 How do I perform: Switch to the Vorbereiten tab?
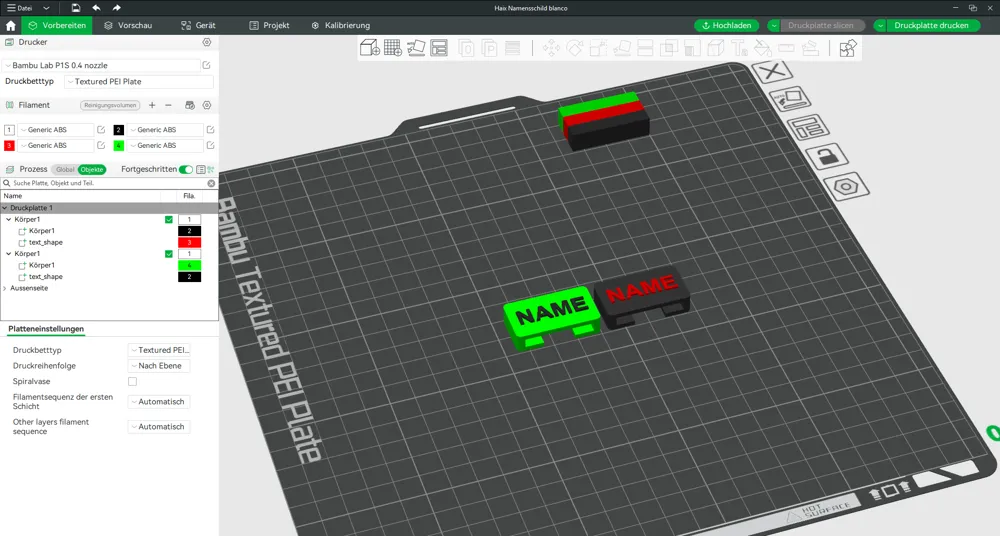click(x=57, y=26)
